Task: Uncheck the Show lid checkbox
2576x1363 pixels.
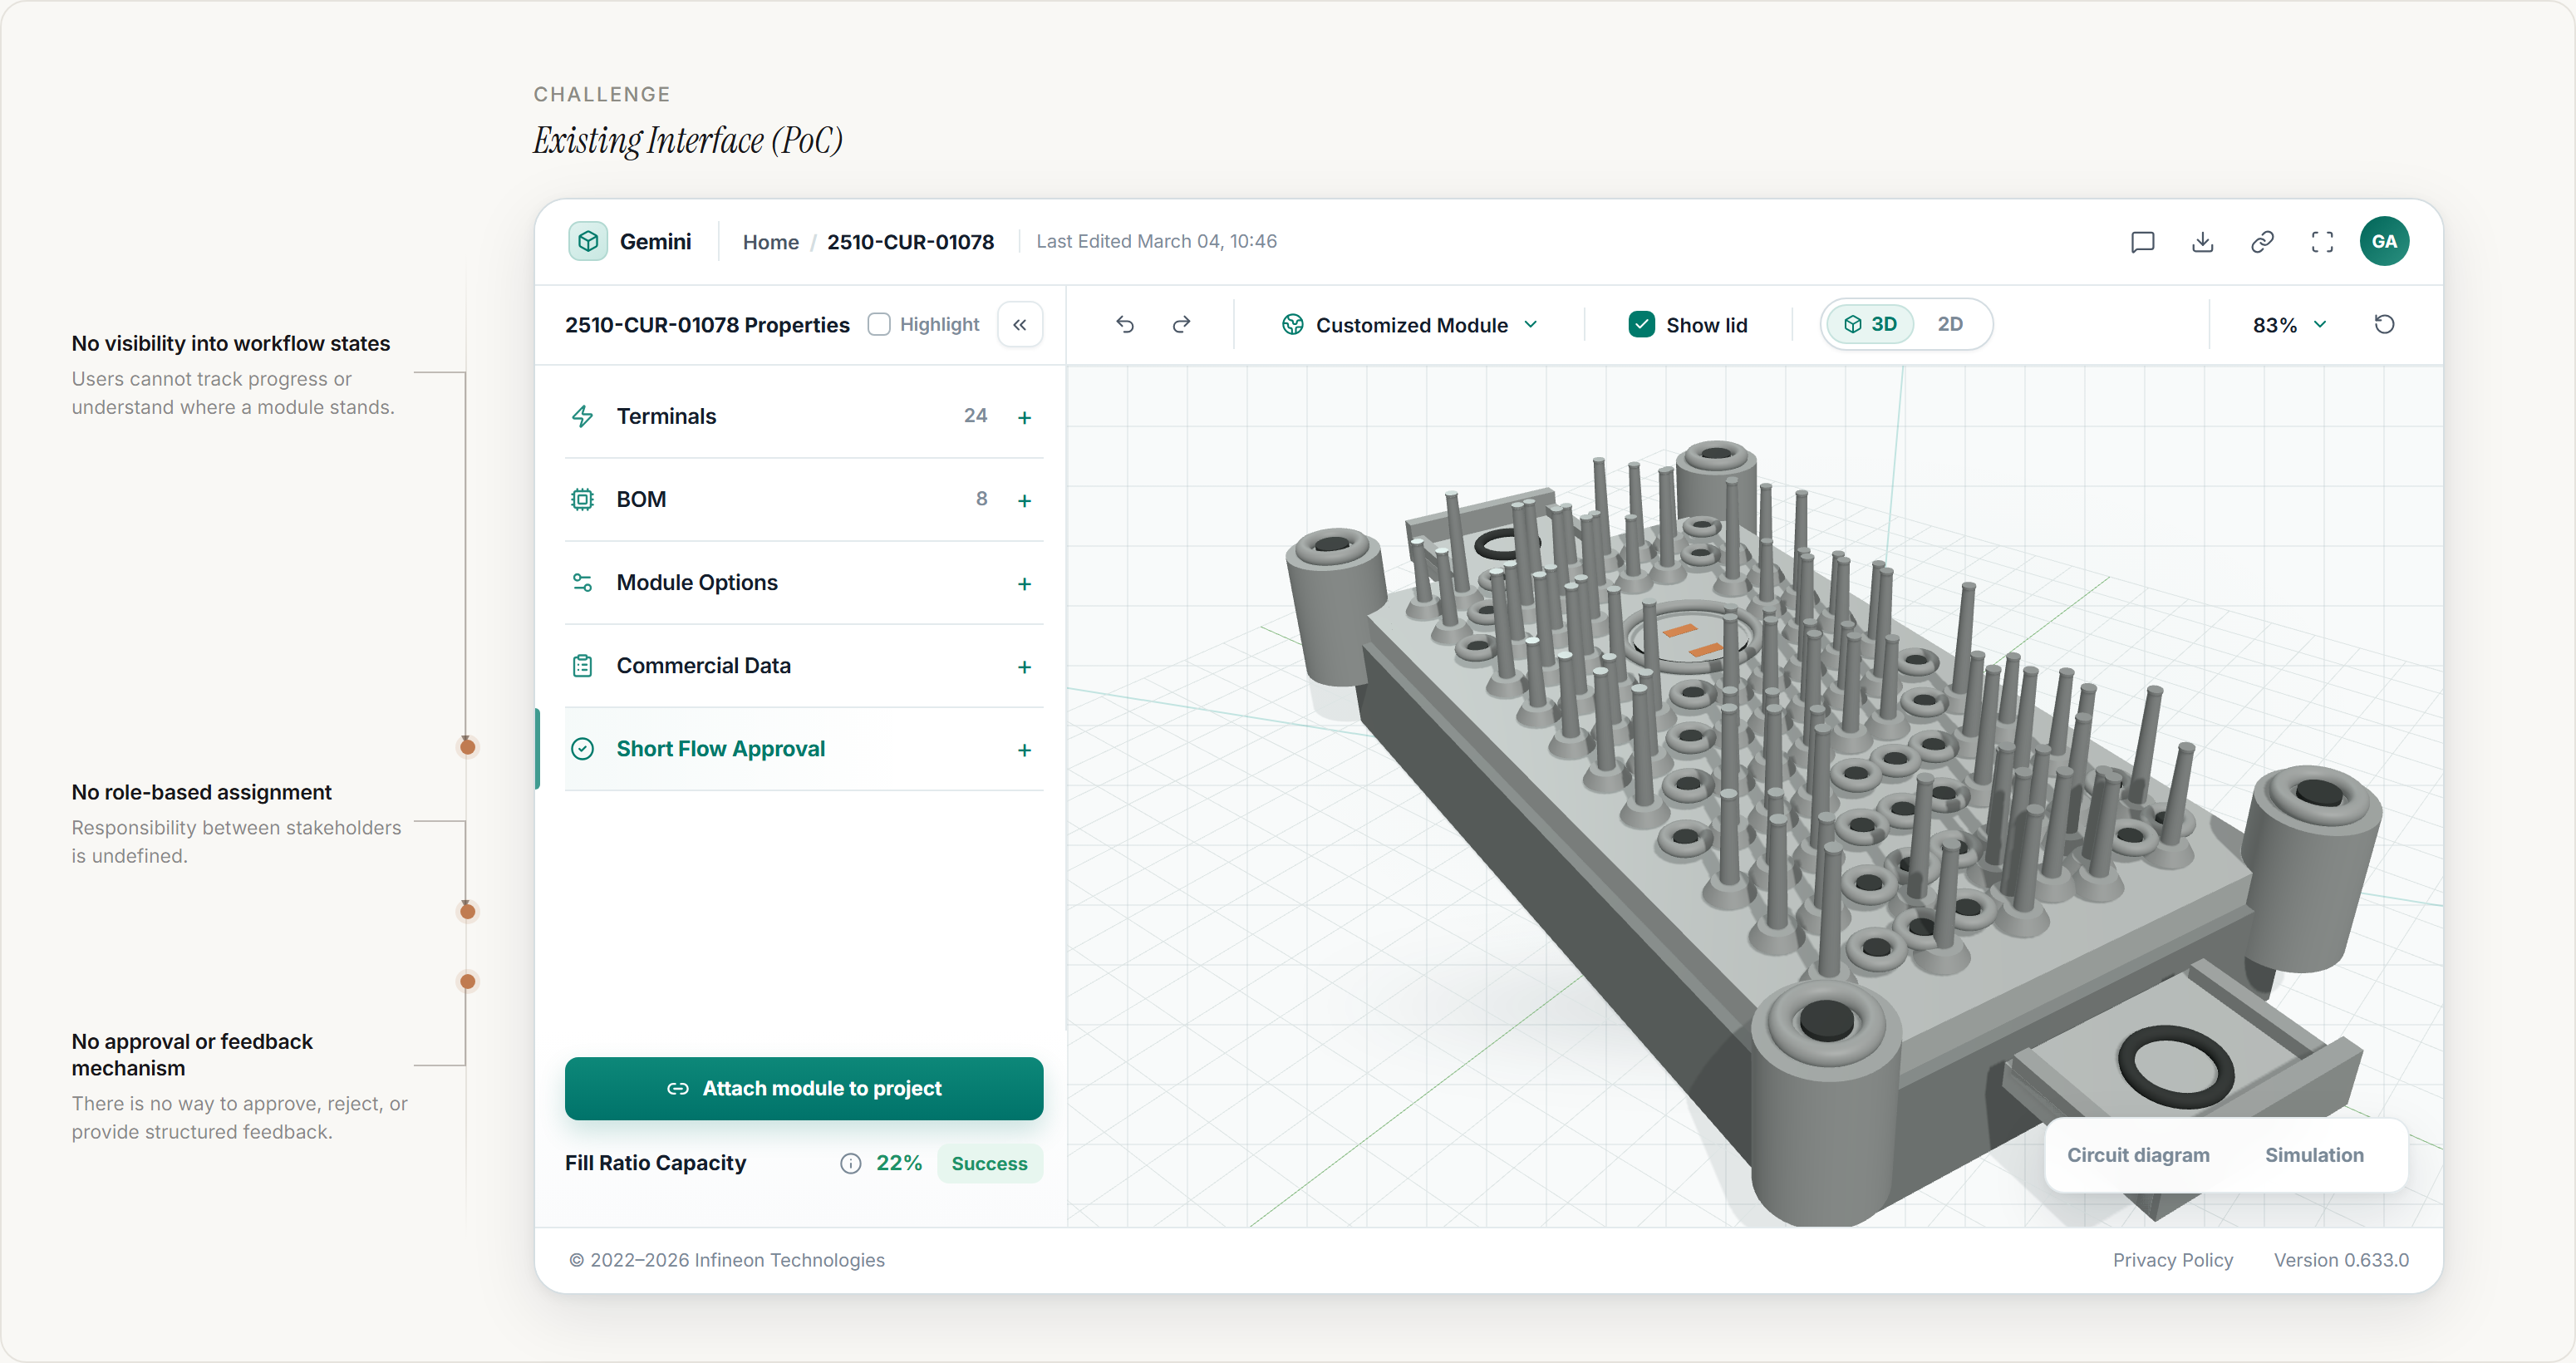Action: point(1641,324)
